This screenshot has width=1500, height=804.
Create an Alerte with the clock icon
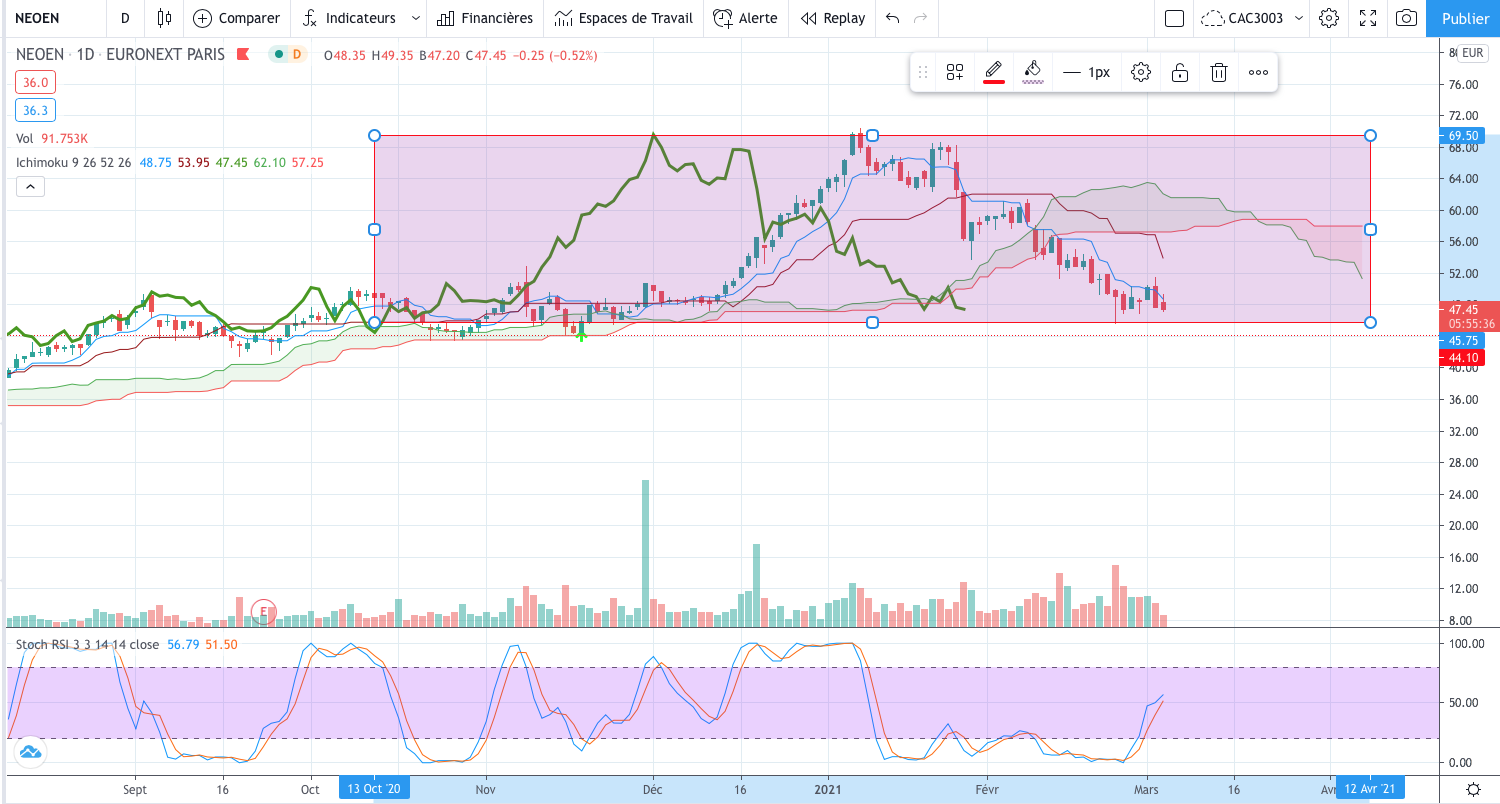click(x=745, y=18)
